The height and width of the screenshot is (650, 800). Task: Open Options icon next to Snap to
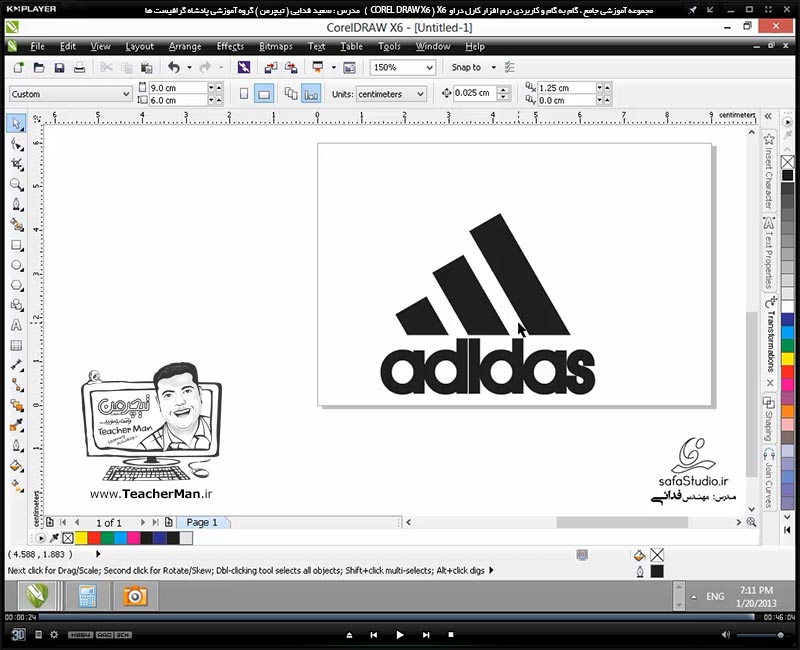click(509, 67)
